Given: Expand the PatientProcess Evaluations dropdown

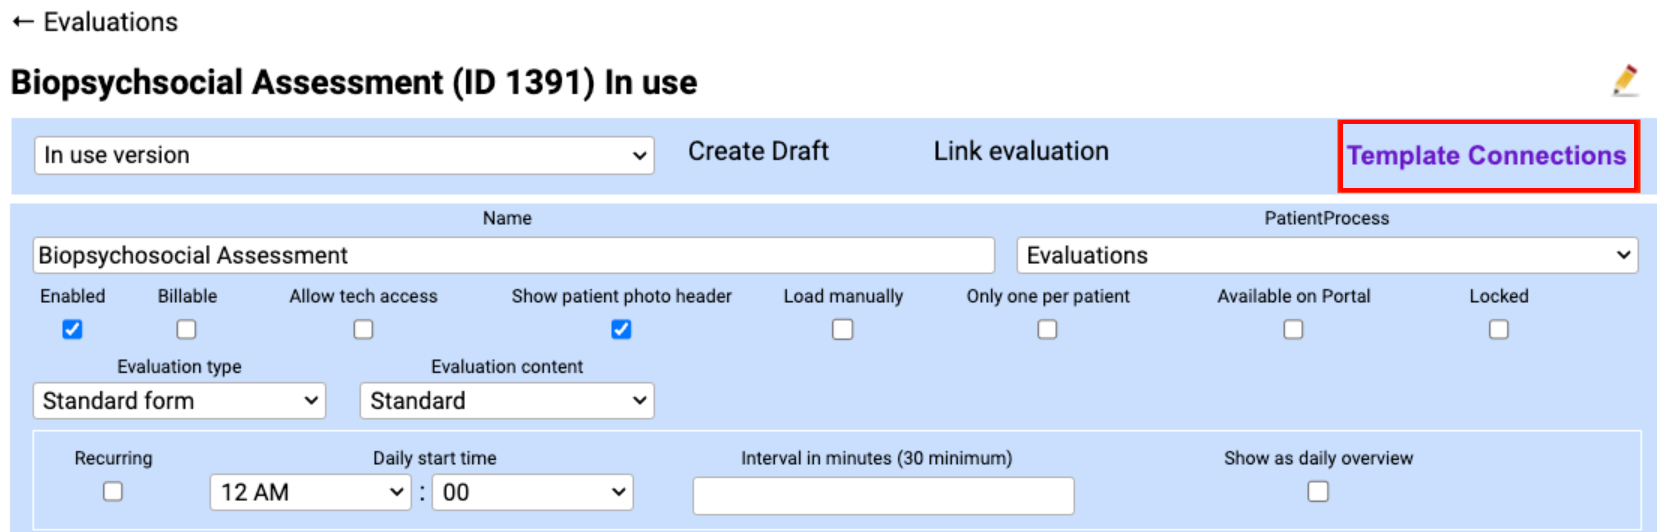Looking at the screenshot, I should (x=1326, y=256).
